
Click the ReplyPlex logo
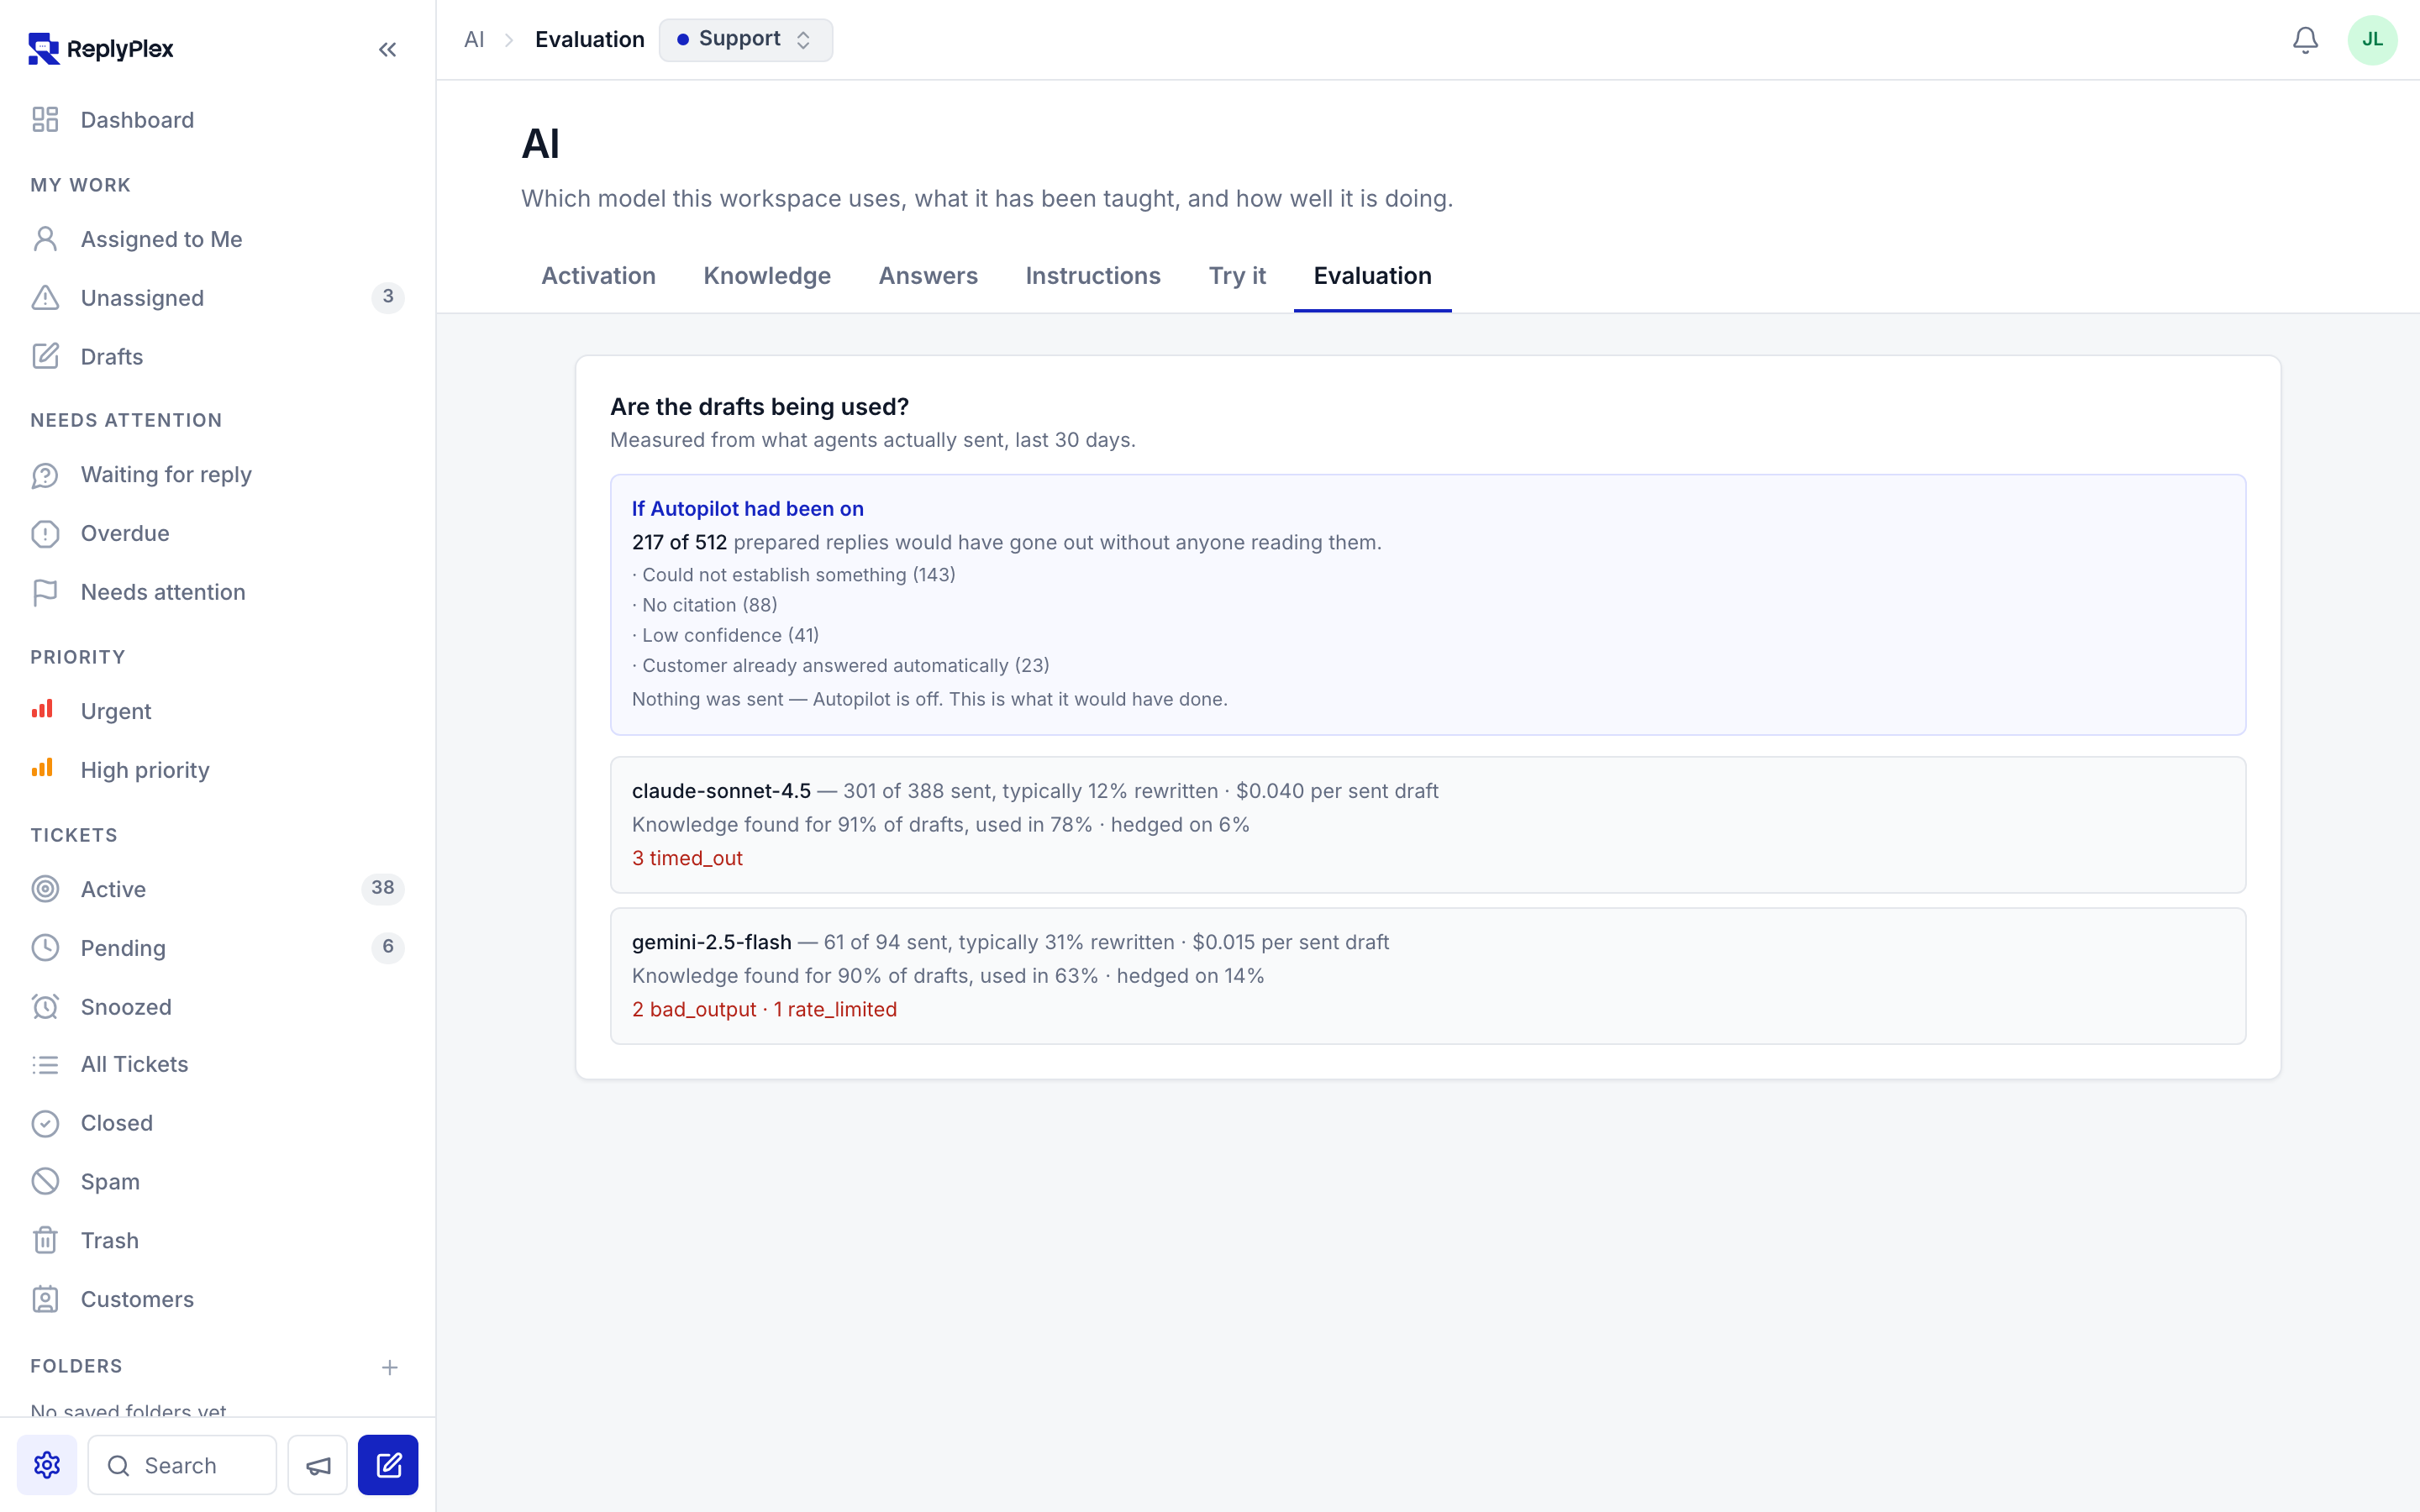pos(101,48)
